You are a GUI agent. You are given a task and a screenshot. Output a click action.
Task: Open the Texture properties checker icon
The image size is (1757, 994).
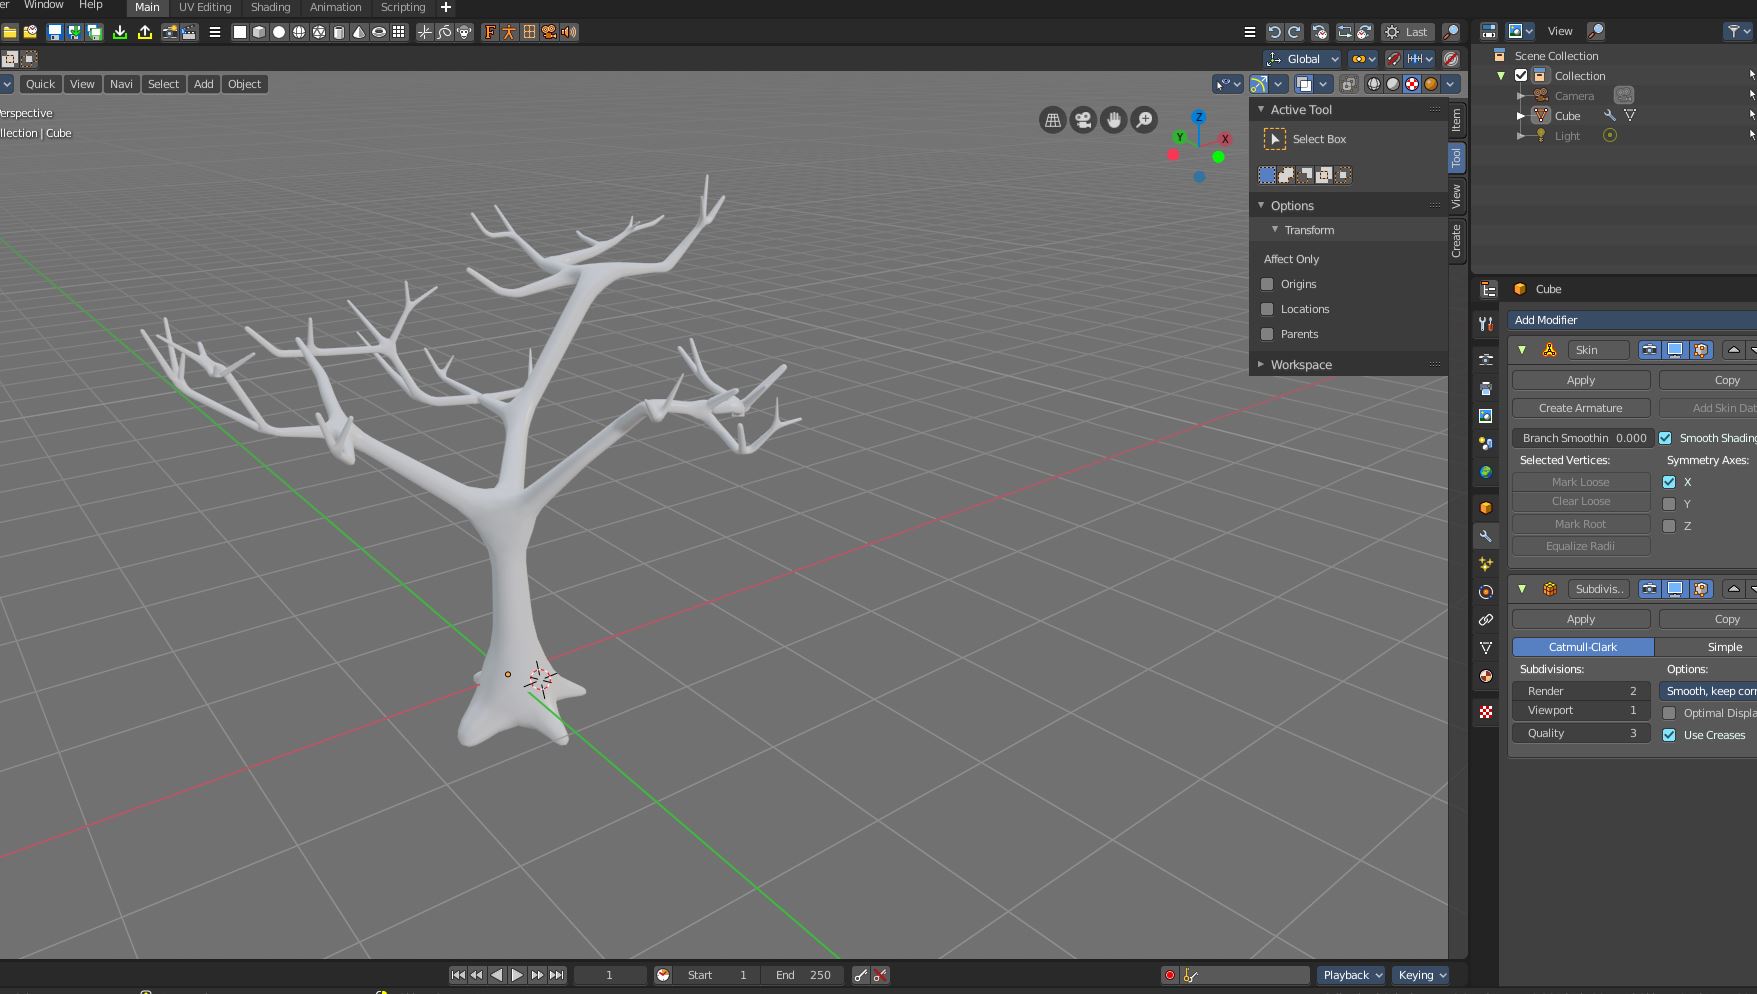pyautogui.click(x=1486, y=712)
